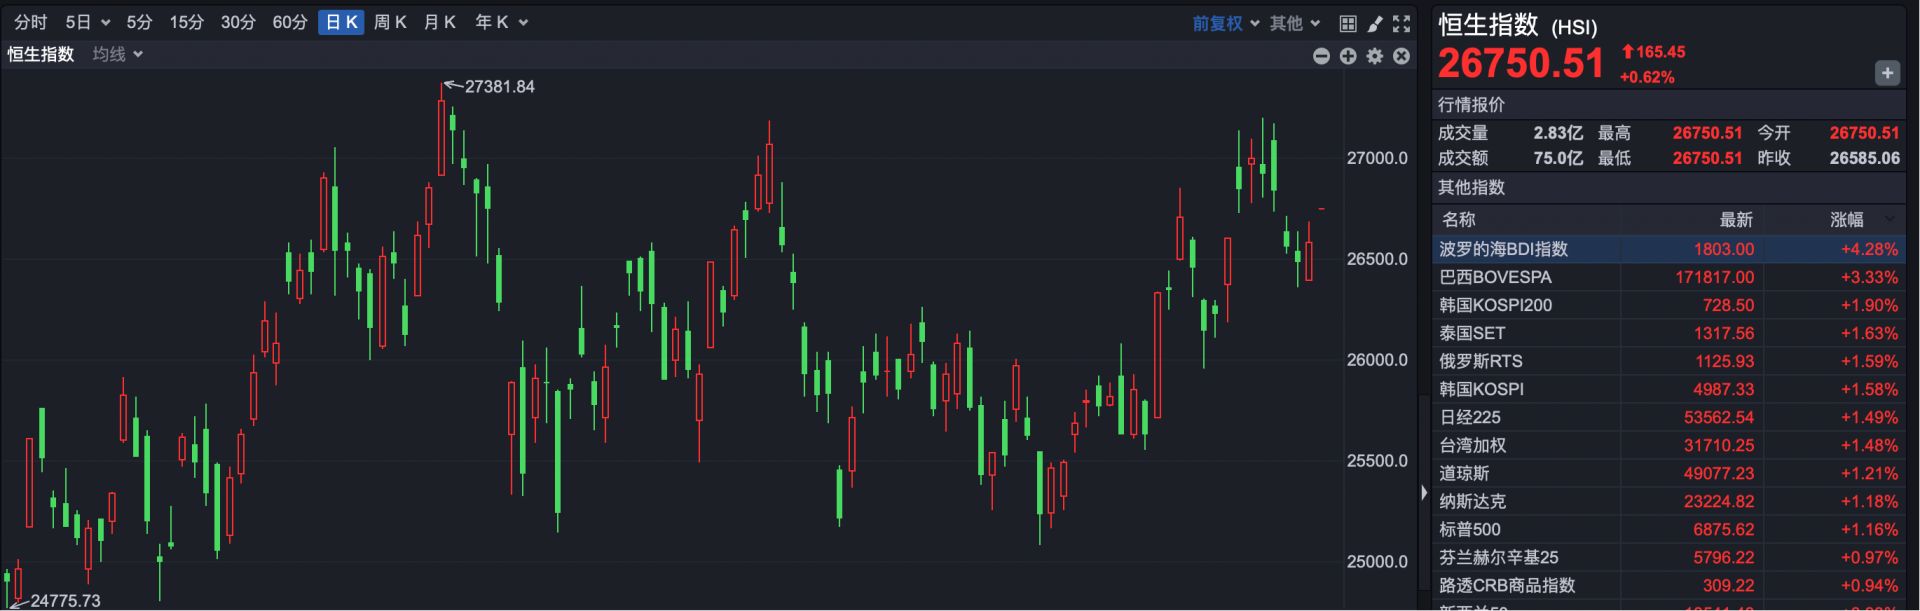Image resolution: width=1920 pixels, height=611 pixels.
Task: Open chart settings gear
Action: pyautogui.click(x=1375, y=56)
